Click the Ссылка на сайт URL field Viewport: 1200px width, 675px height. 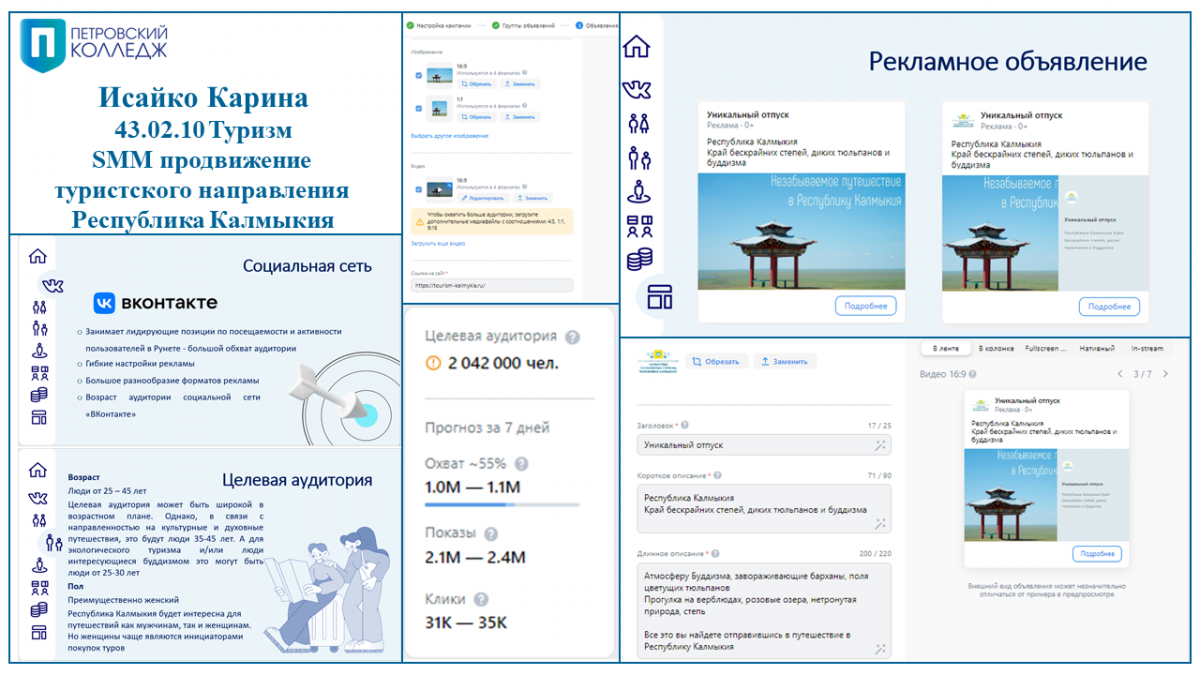pyautogui.click(x=492, y=285)
